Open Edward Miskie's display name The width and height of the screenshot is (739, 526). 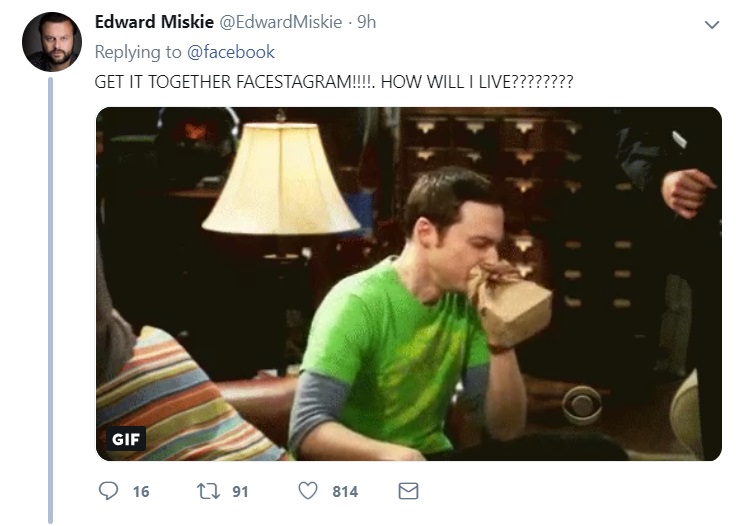tap(154, 22)
